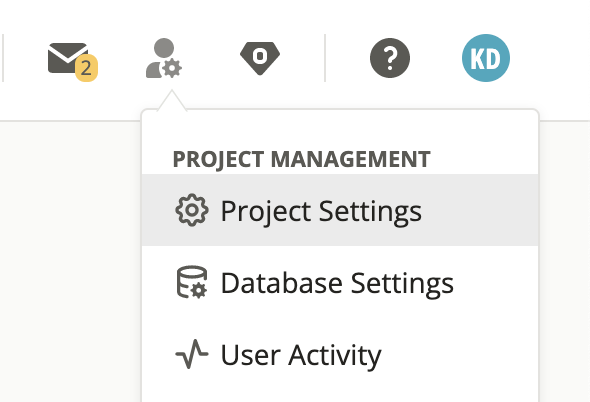
Task: Select Database Settings from the menu
Action: pyautogui.click(x=340, y=282)
